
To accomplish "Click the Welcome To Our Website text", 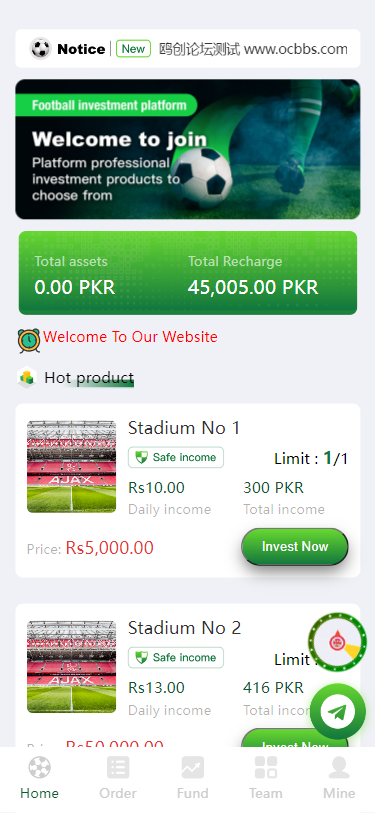I will coord(130,337).
